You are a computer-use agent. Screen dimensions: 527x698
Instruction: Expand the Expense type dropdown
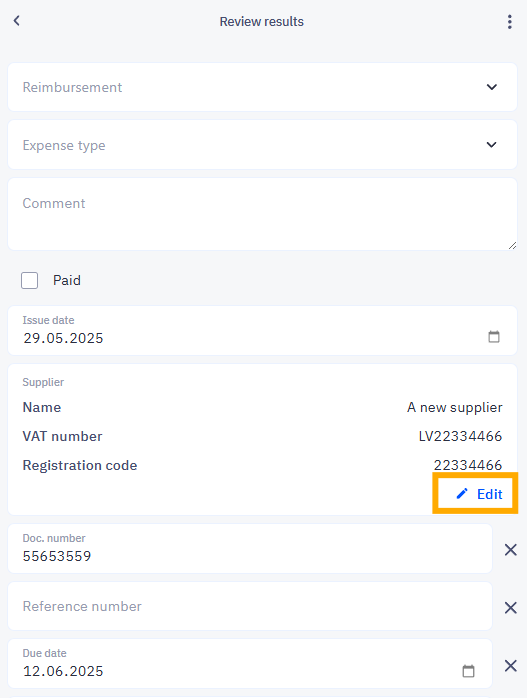[262, 145]
